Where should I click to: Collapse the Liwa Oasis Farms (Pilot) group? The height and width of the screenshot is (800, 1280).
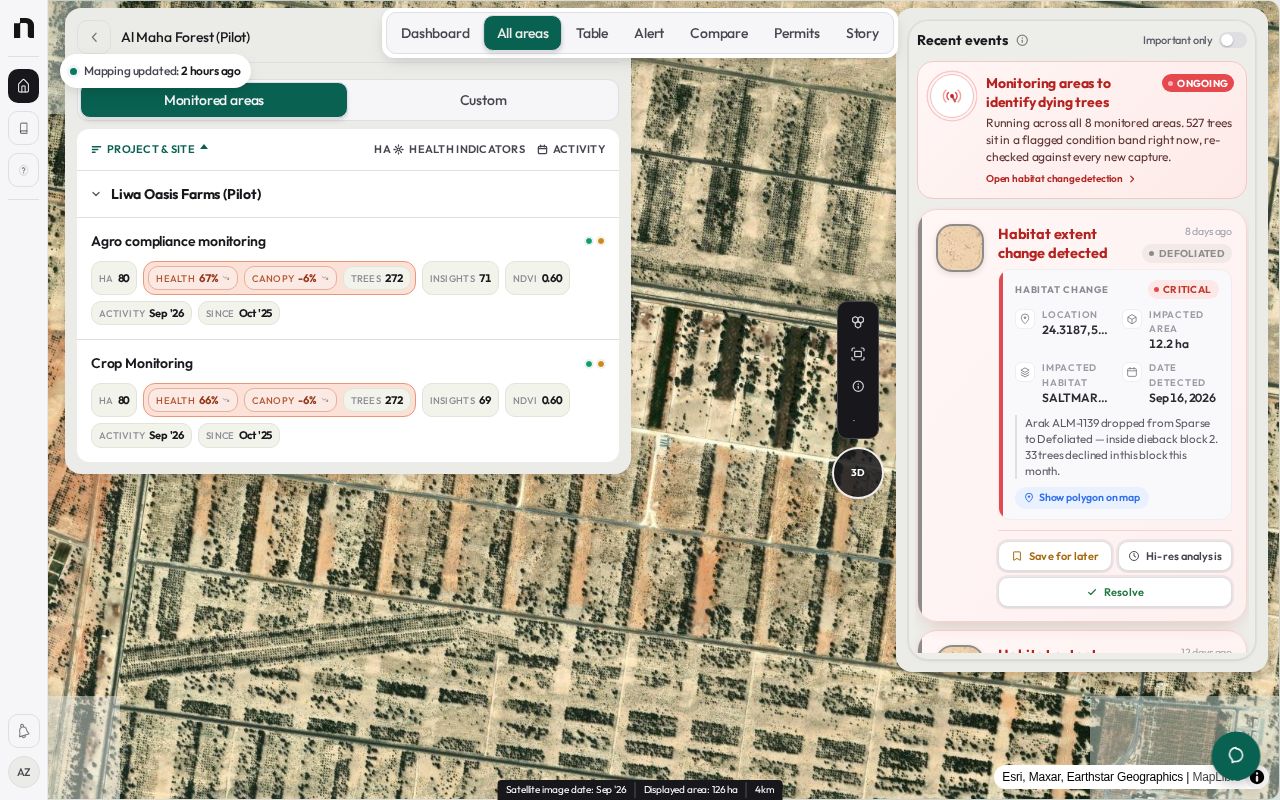tap(96, 194)
